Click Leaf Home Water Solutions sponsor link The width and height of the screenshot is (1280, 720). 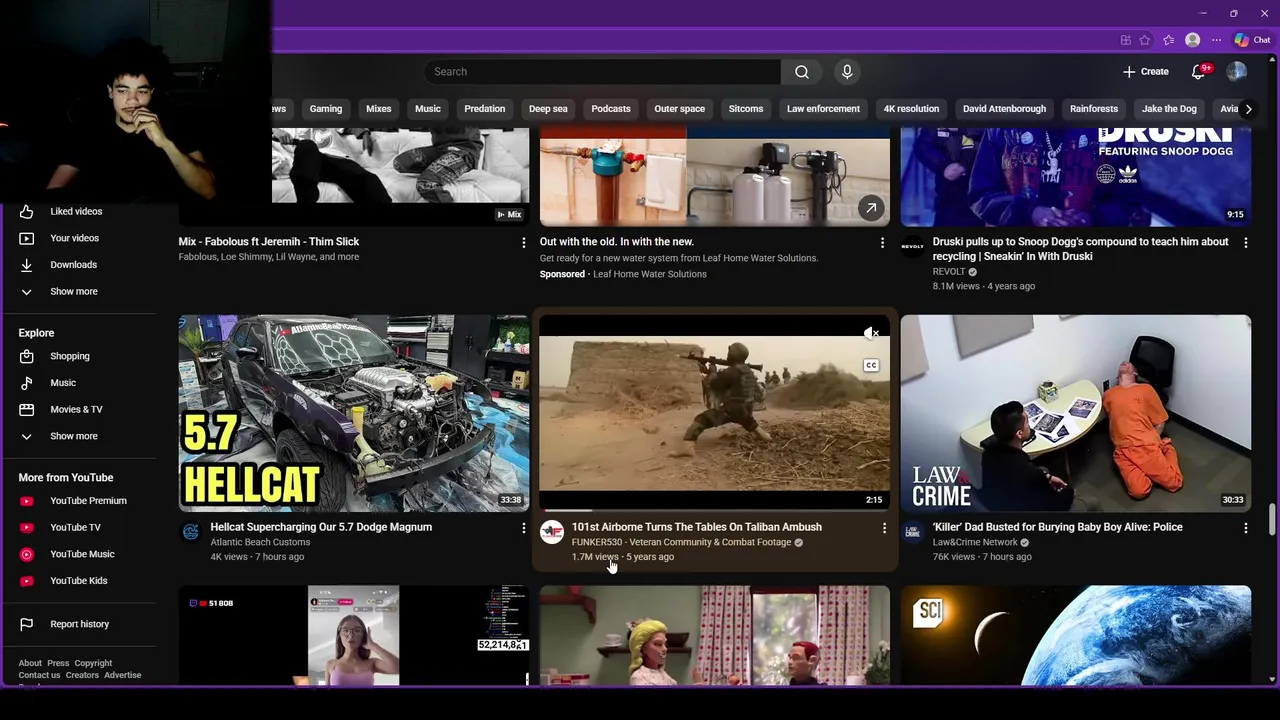click(649, 274)
